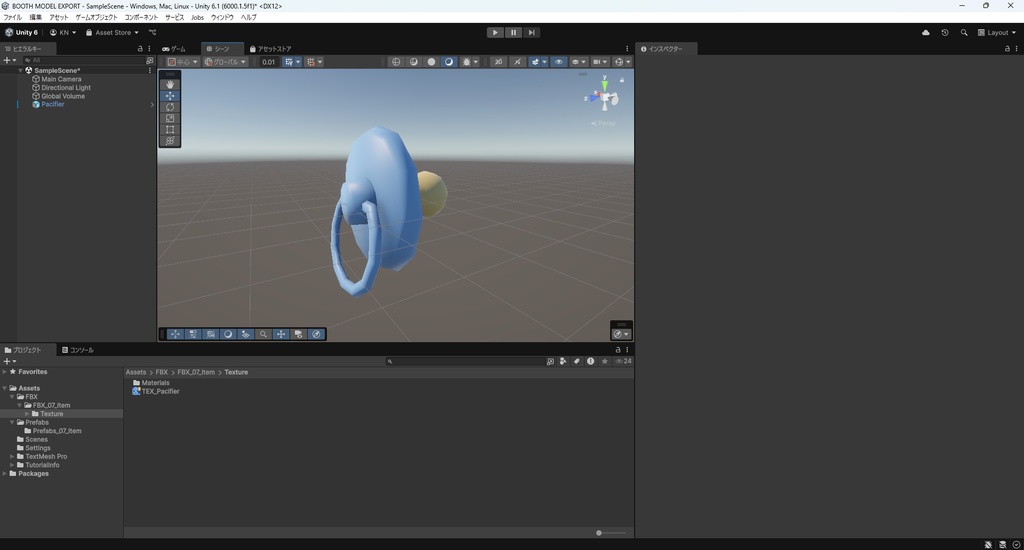Click the 0.01 snap increment field
Screen dimensions: 1024x550
pyautogui.click(x=268, y=62)
